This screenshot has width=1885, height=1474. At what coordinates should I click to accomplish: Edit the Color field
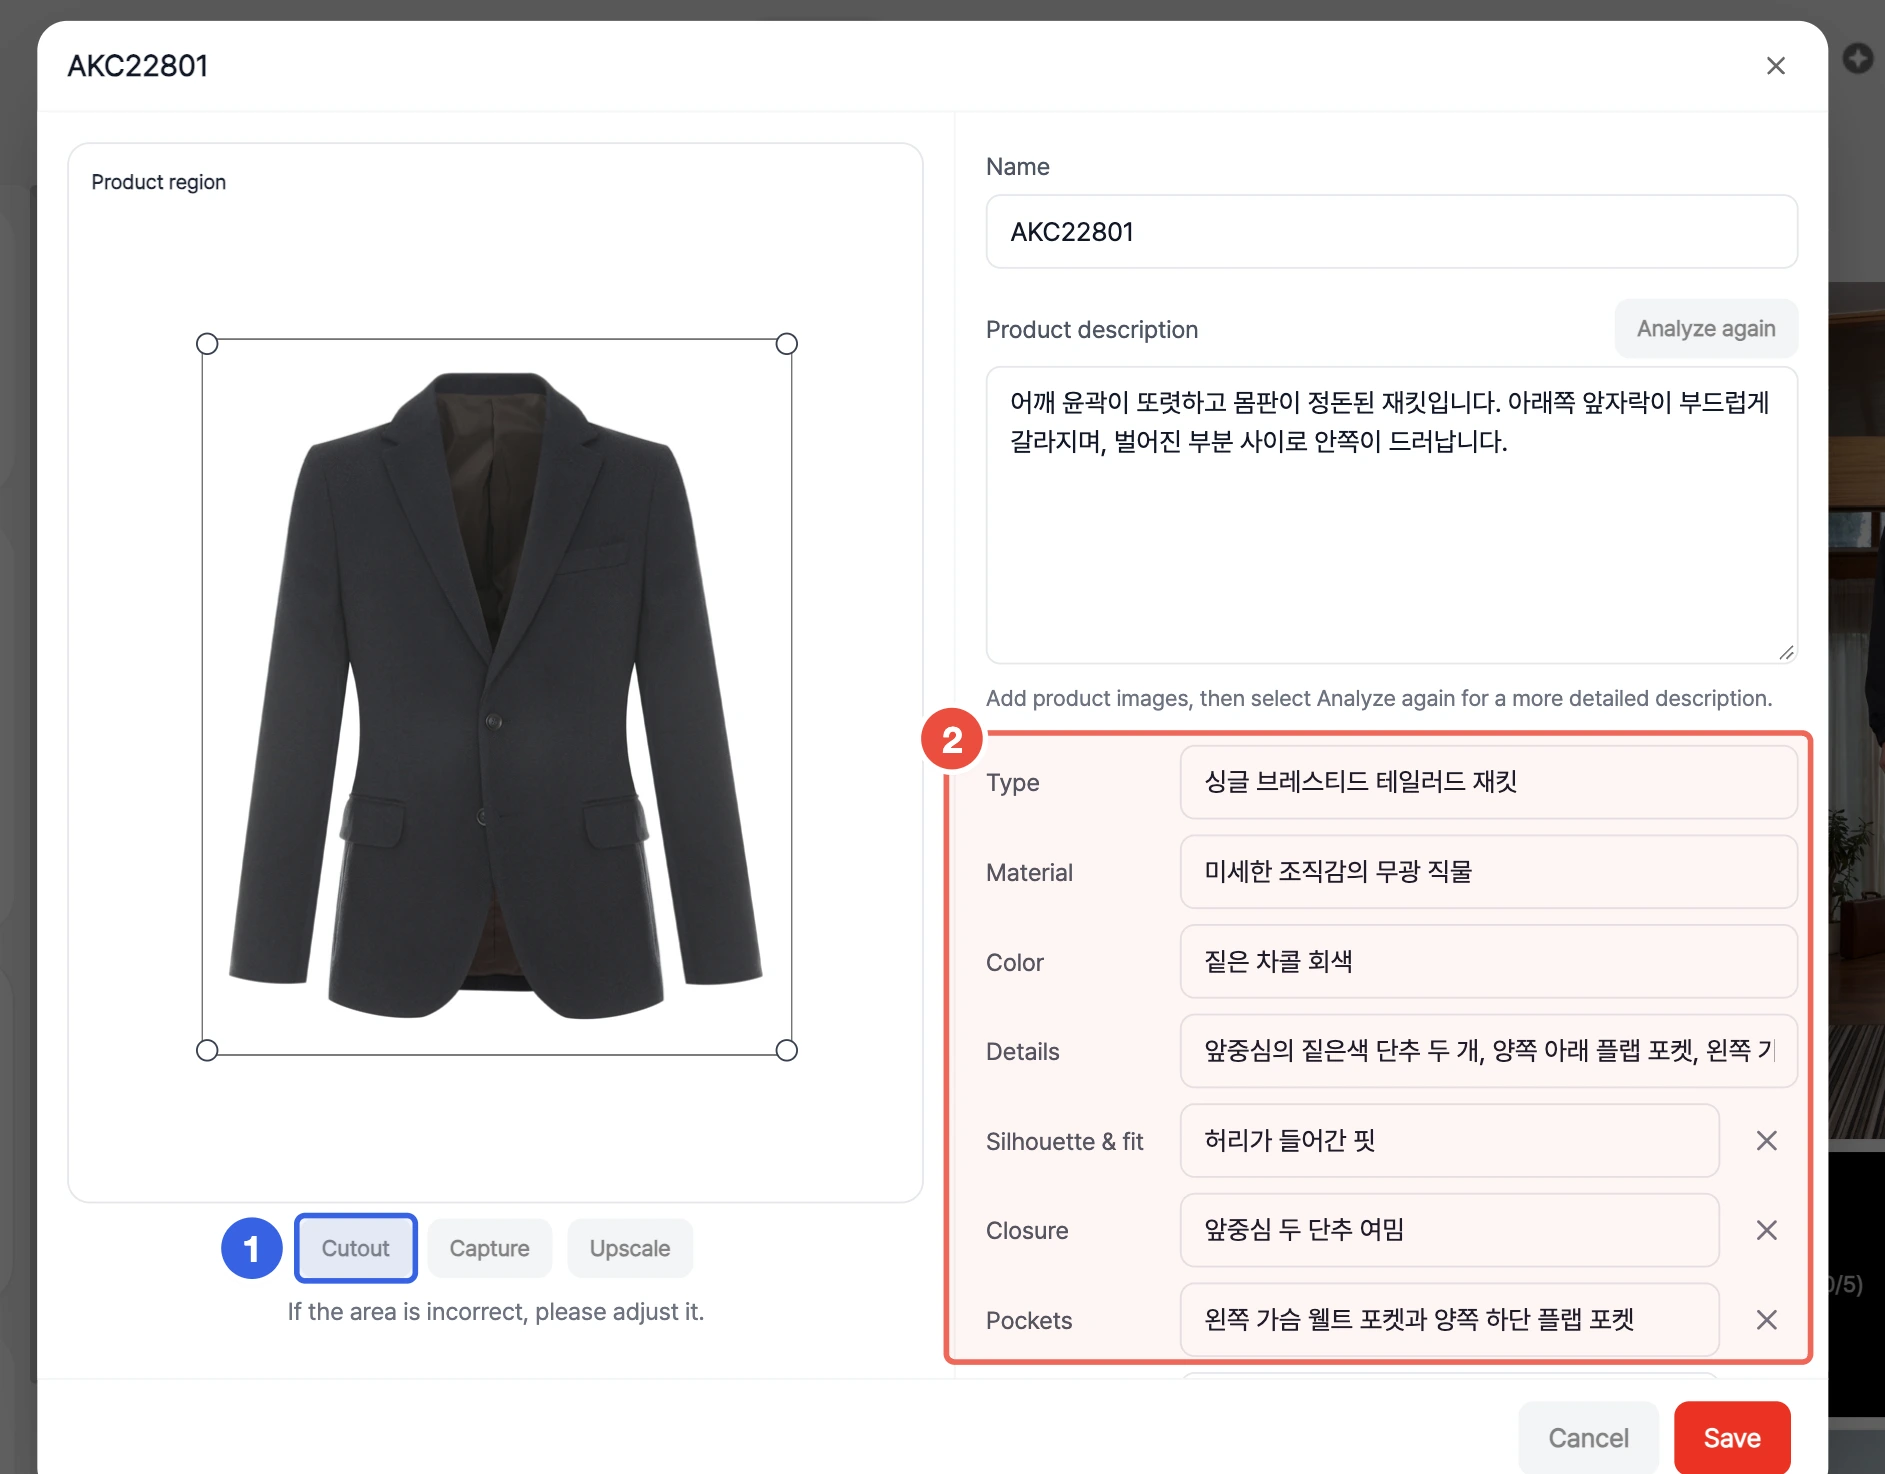point(1489,962)
